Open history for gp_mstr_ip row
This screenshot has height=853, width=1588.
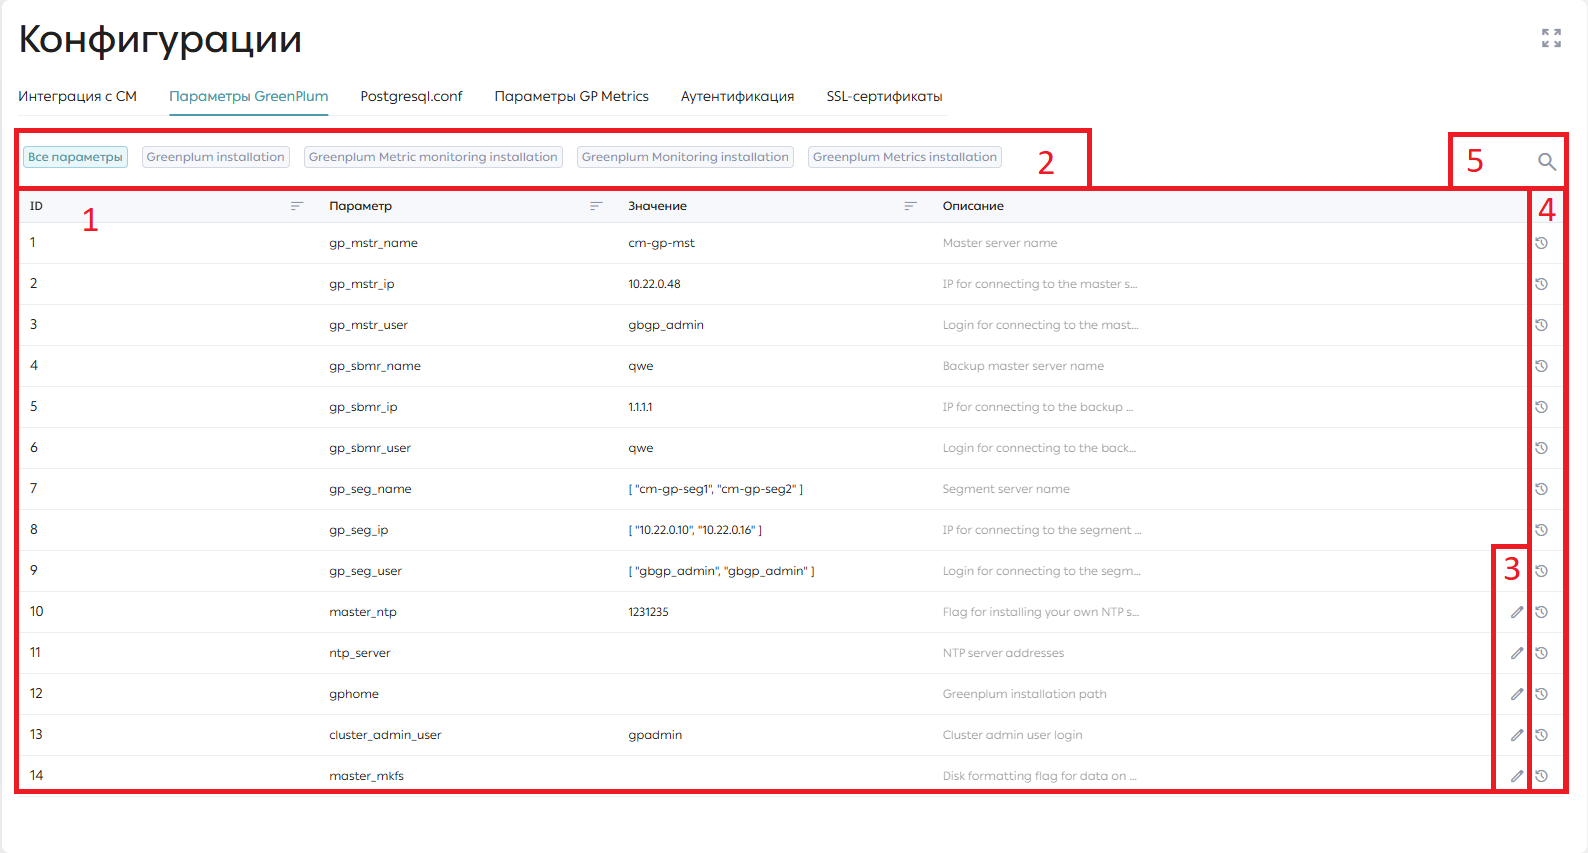click(x=1542, y=284)
